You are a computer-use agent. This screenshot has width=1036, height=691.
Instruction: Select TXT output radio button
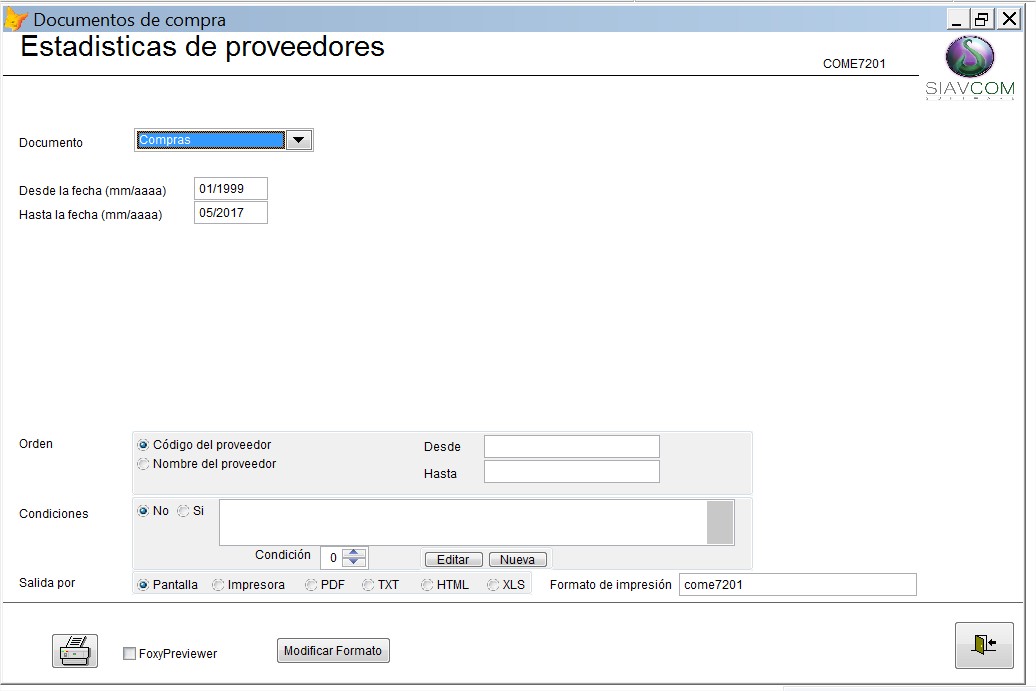[x=368, y=585]
